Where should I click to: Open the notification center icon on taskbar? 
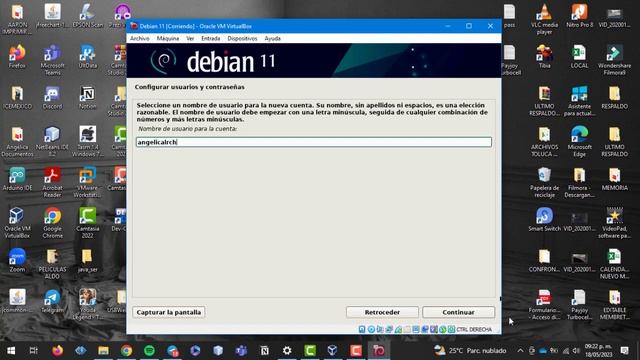coord(625,351)
